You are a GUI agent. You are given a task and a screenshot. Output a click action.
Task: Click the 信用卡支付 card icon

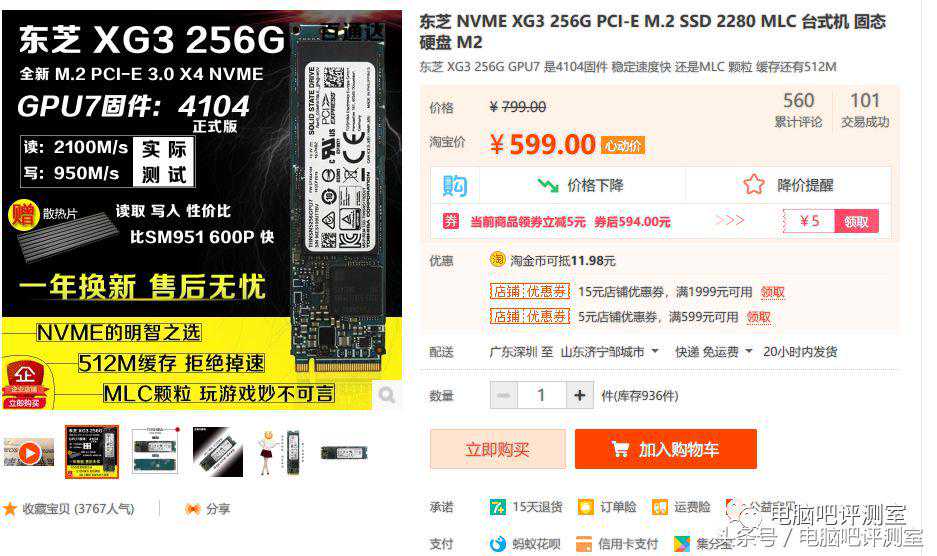point(584,543)
